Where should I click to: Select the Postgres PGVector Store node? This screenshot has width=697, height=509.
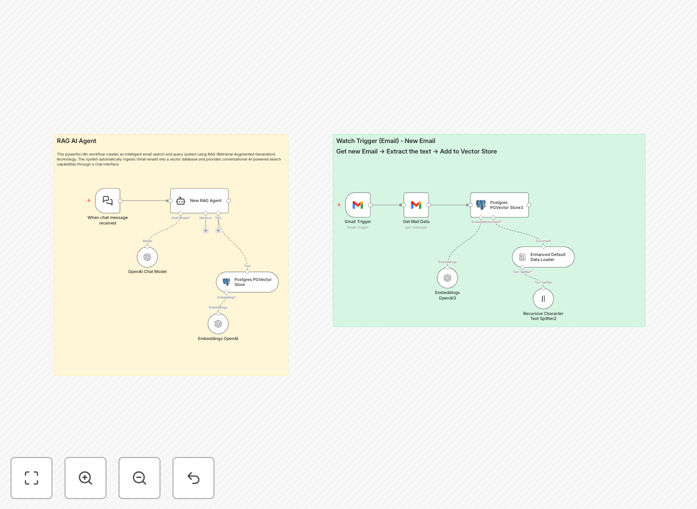[x=248, y=282]
